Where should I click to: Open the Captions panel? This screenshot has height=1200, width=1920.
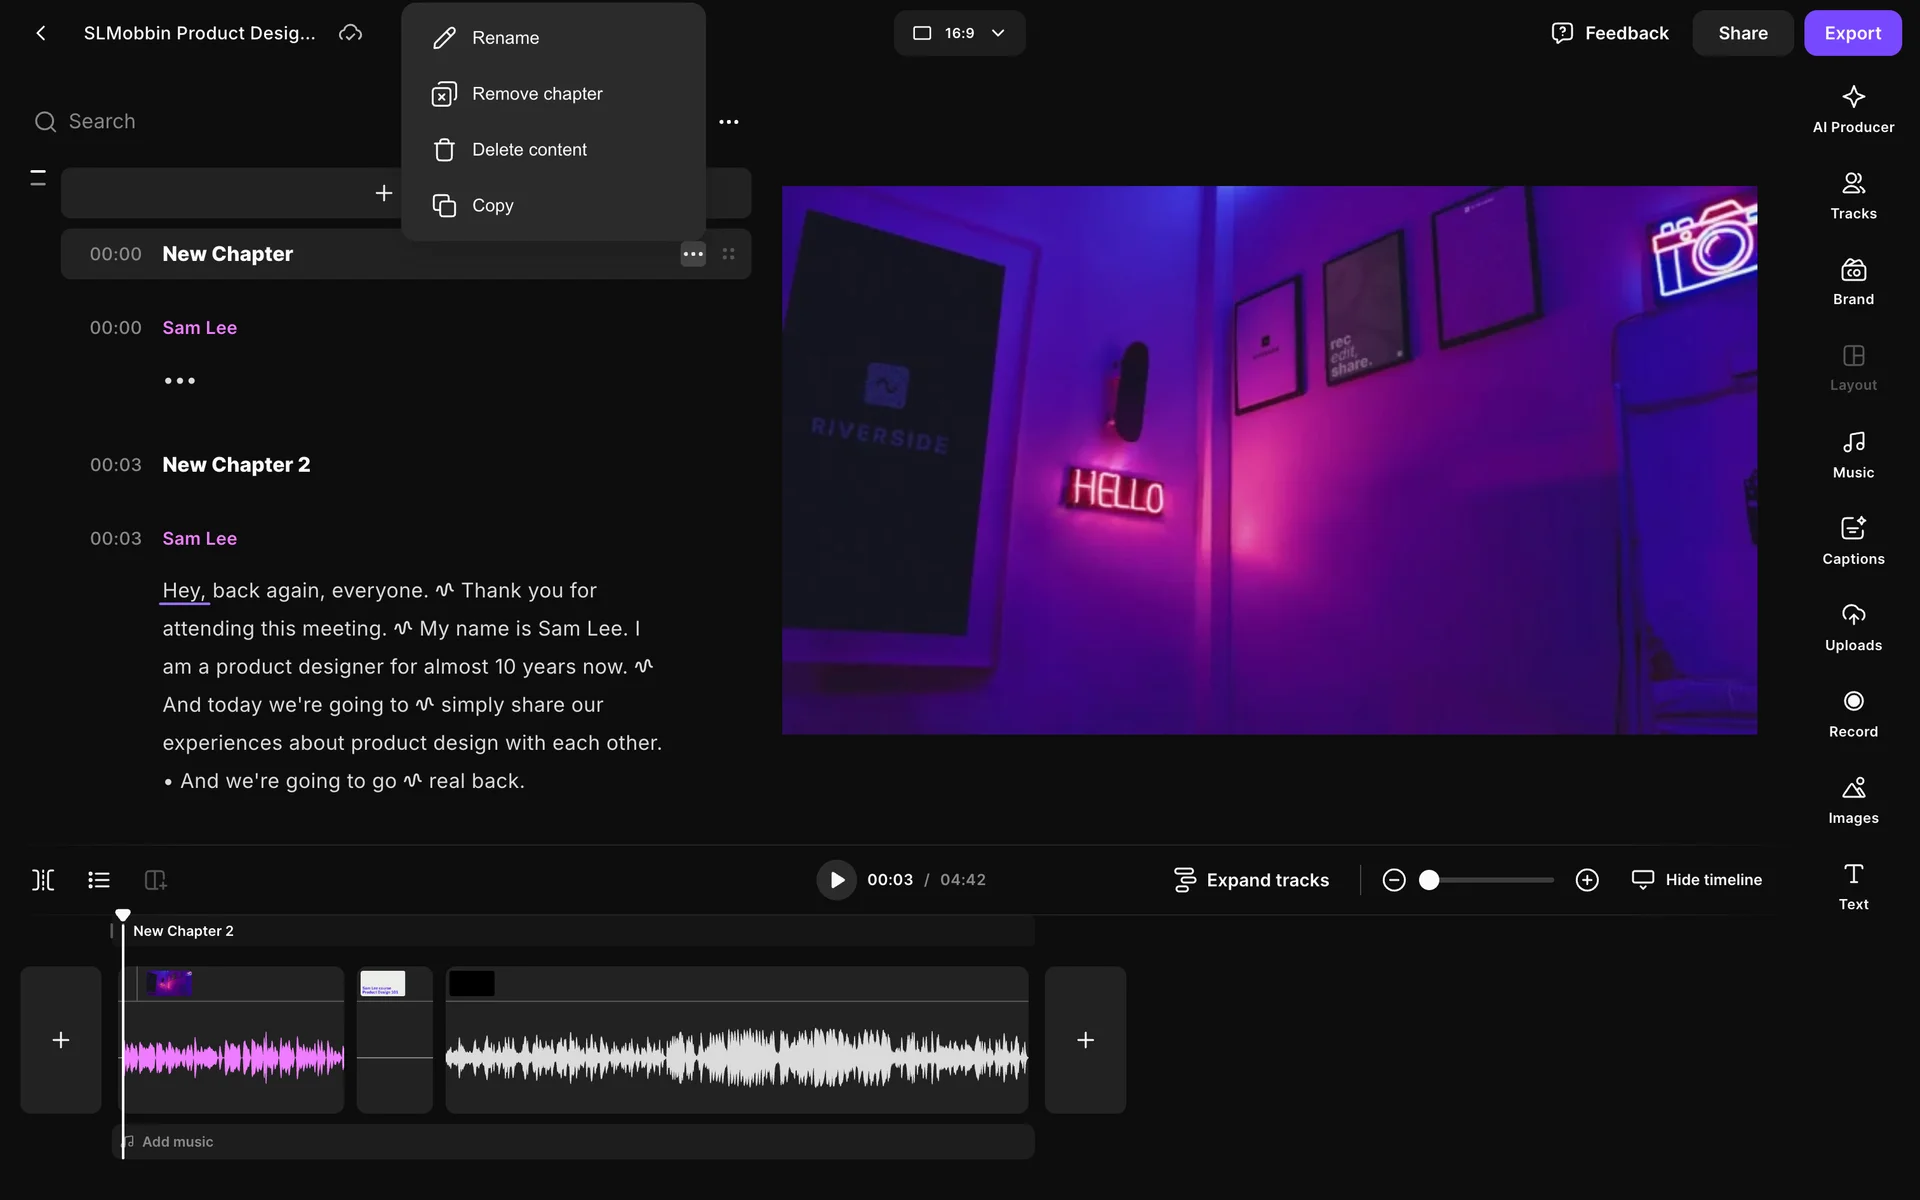tap(1852, 540)
